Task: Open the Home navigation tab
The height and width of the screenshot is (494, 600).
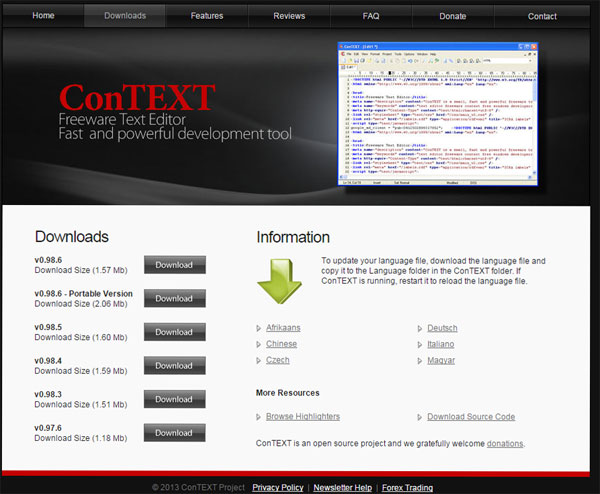Action: [x=43, y=16]
